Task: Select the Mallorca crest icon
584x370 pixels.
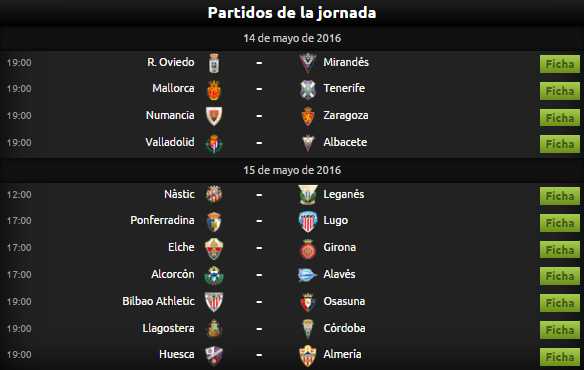Action: [214, 90]
